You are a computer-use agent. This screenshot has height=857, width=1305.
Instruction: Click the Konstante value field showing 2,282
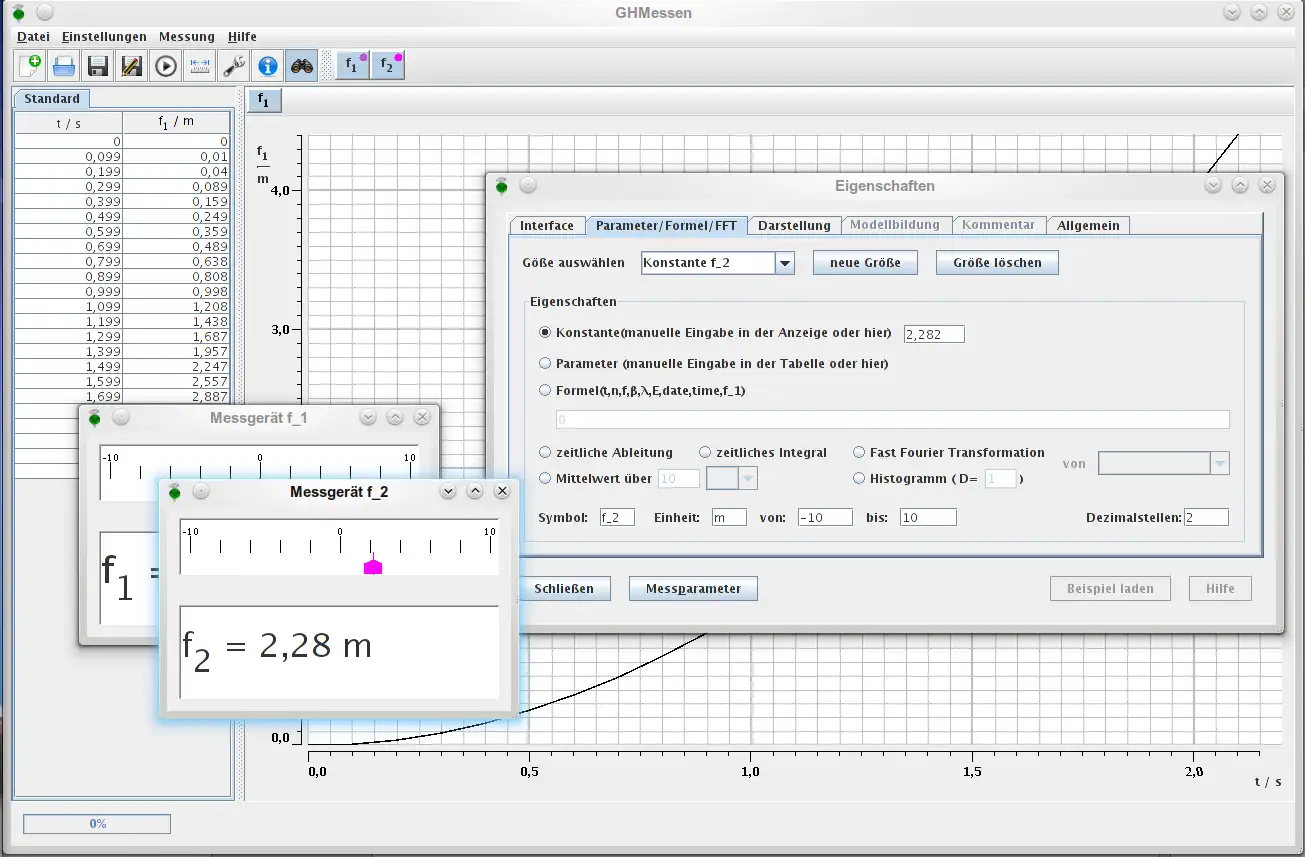point(934,333)
